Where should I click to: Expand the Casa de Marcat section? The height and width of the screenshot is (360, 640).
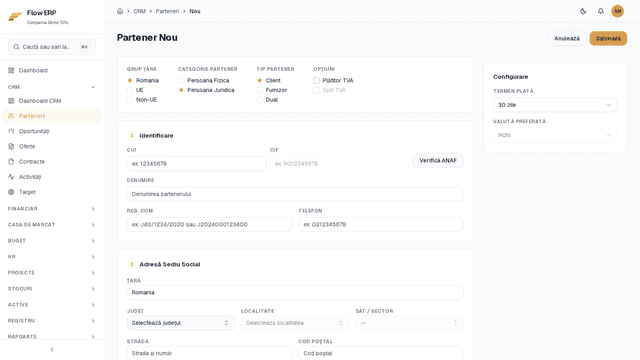(52, 224)
